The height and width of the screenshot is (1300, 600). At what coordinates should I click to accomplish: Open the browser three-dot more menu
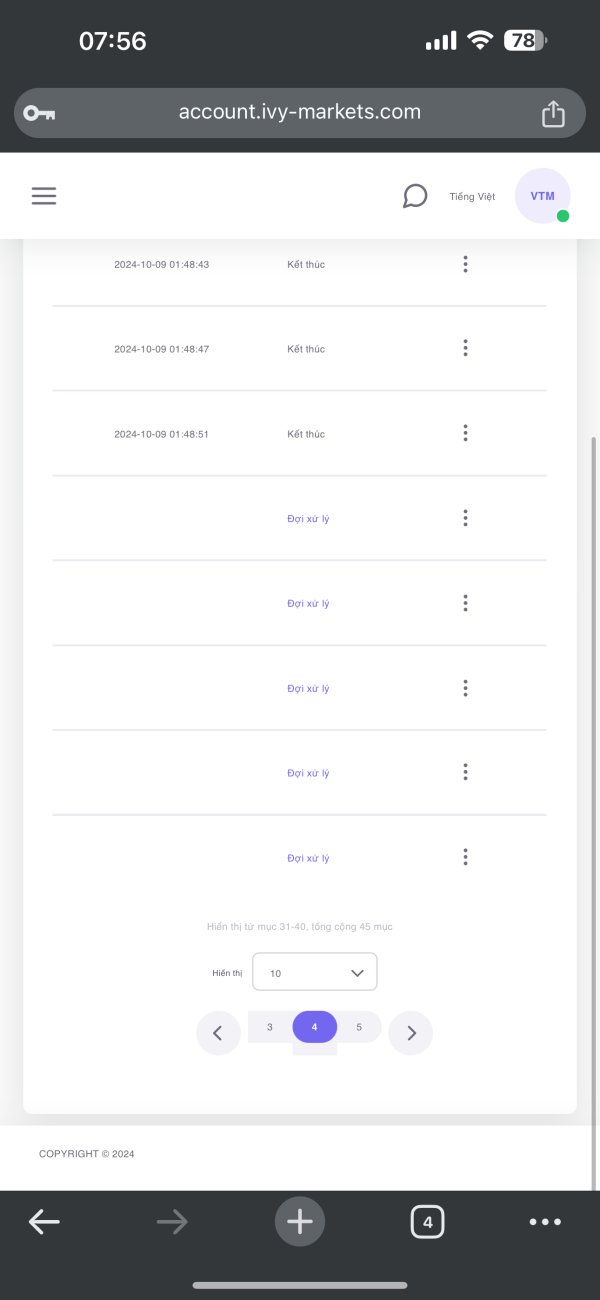coord(545,1221)
